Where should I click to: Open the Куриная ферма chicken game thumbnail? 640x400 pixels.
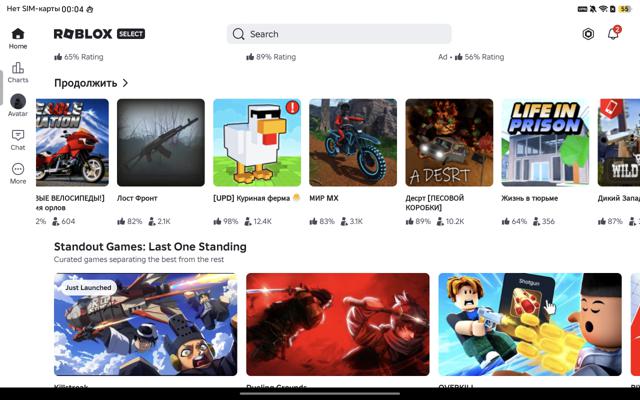tap(257, 142)
